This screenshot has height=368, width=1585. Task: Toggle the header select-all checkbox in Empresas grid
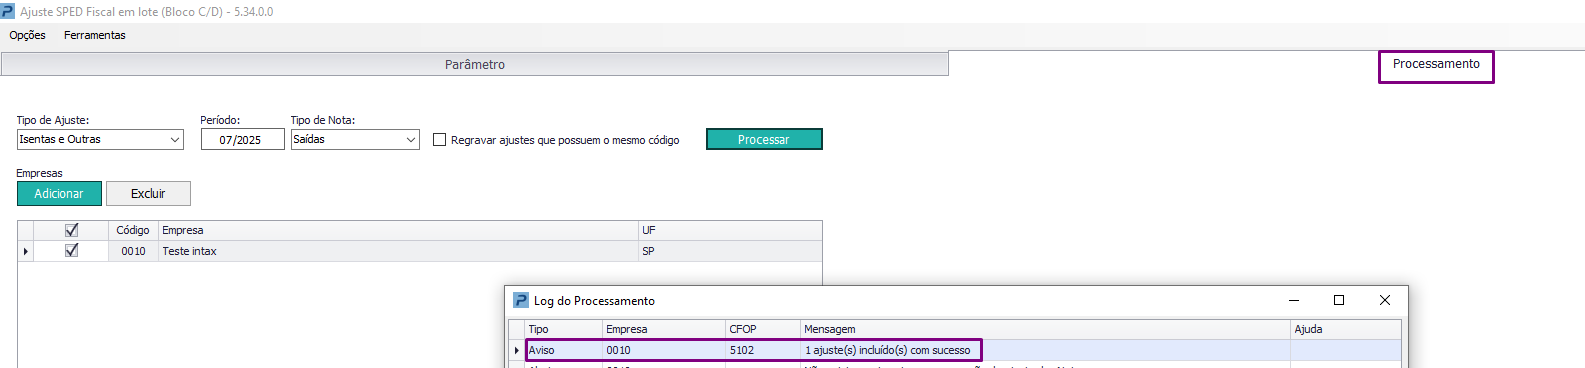coord(71,230)
